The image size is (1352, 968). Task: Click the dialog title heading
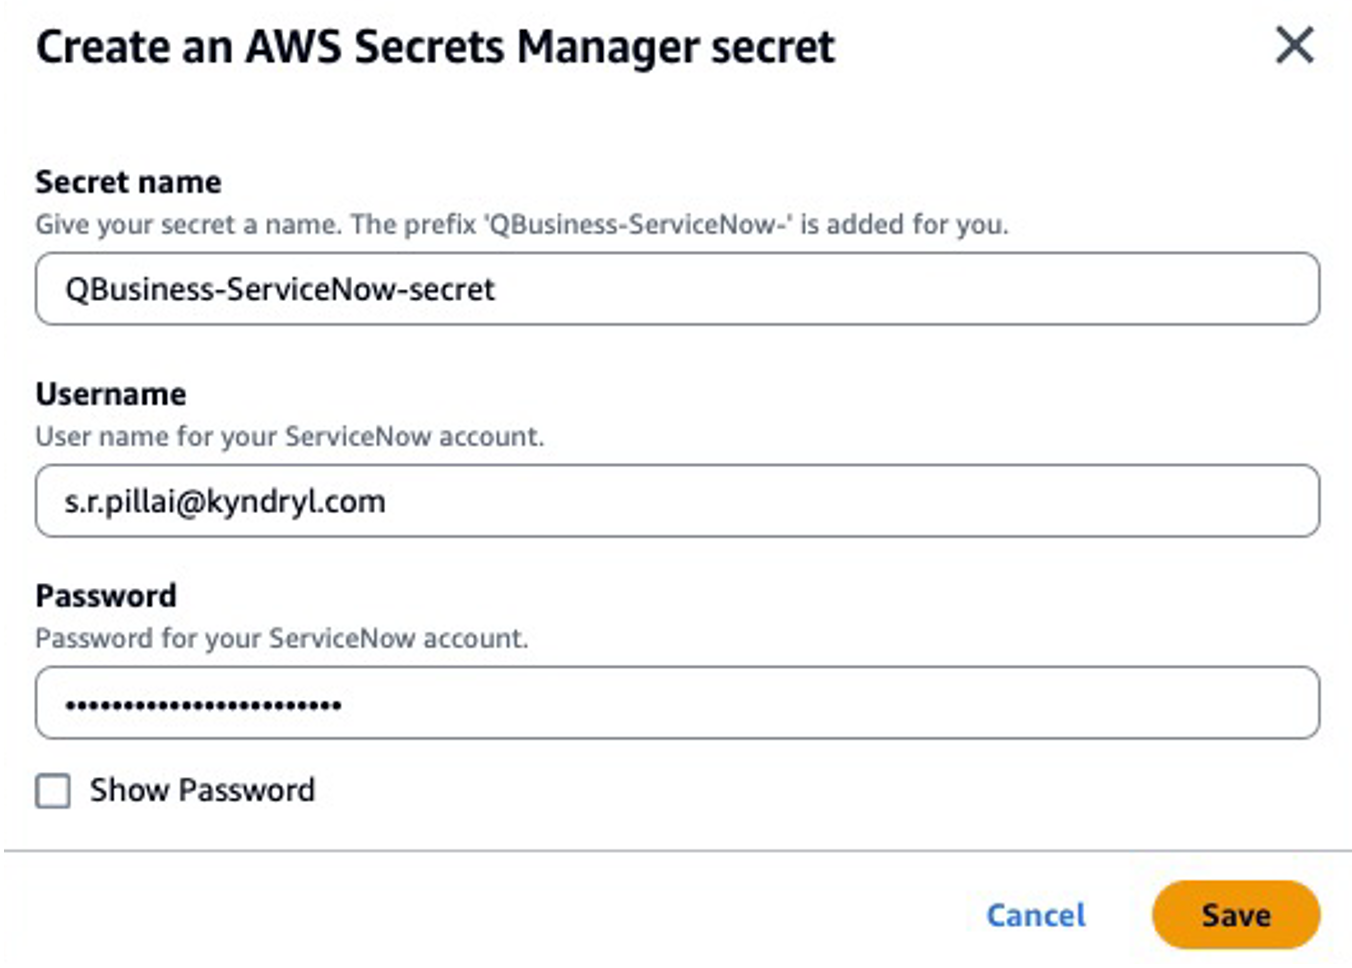coord(435,47)
